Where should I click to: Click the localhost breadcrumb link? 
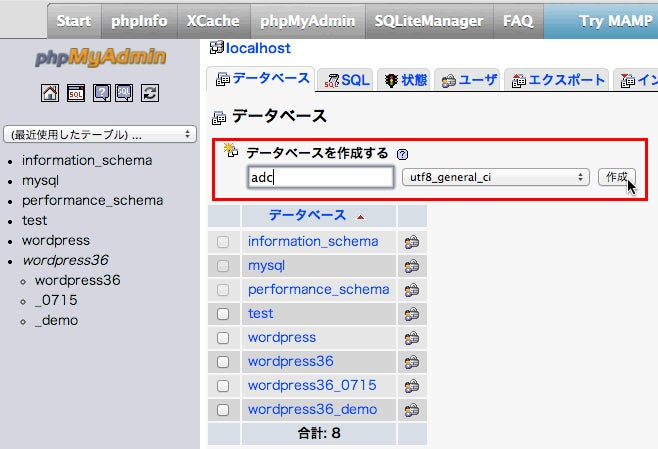(258, 48)
